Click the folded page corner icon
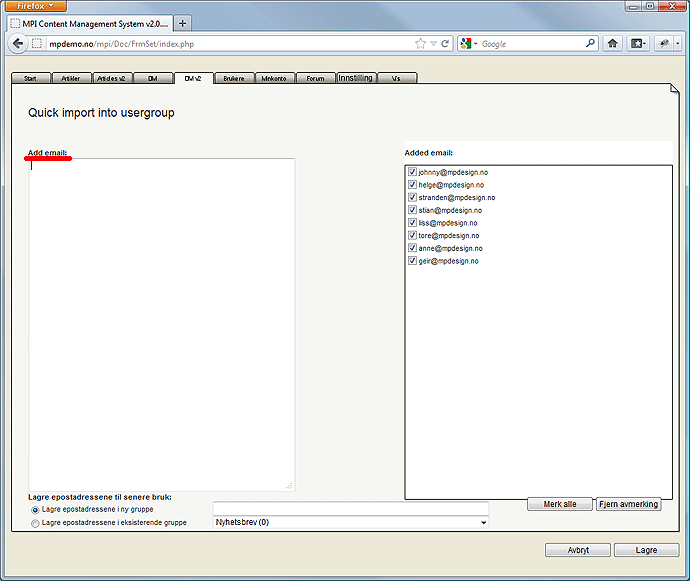The image size is (690, 581). [674, 89]
